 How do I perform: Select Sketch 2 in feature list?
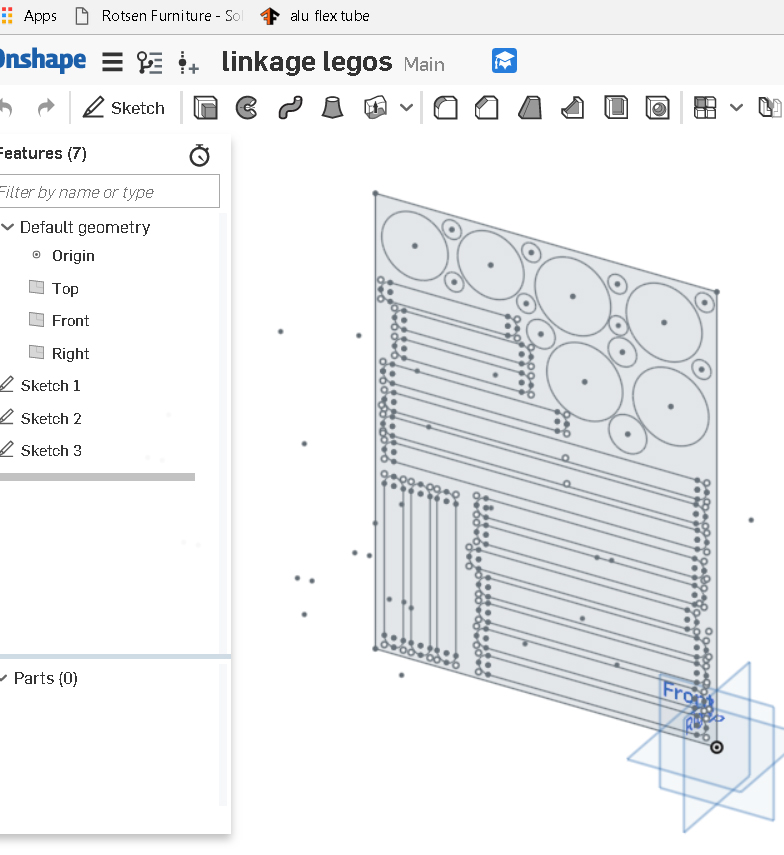click(51, 419)
